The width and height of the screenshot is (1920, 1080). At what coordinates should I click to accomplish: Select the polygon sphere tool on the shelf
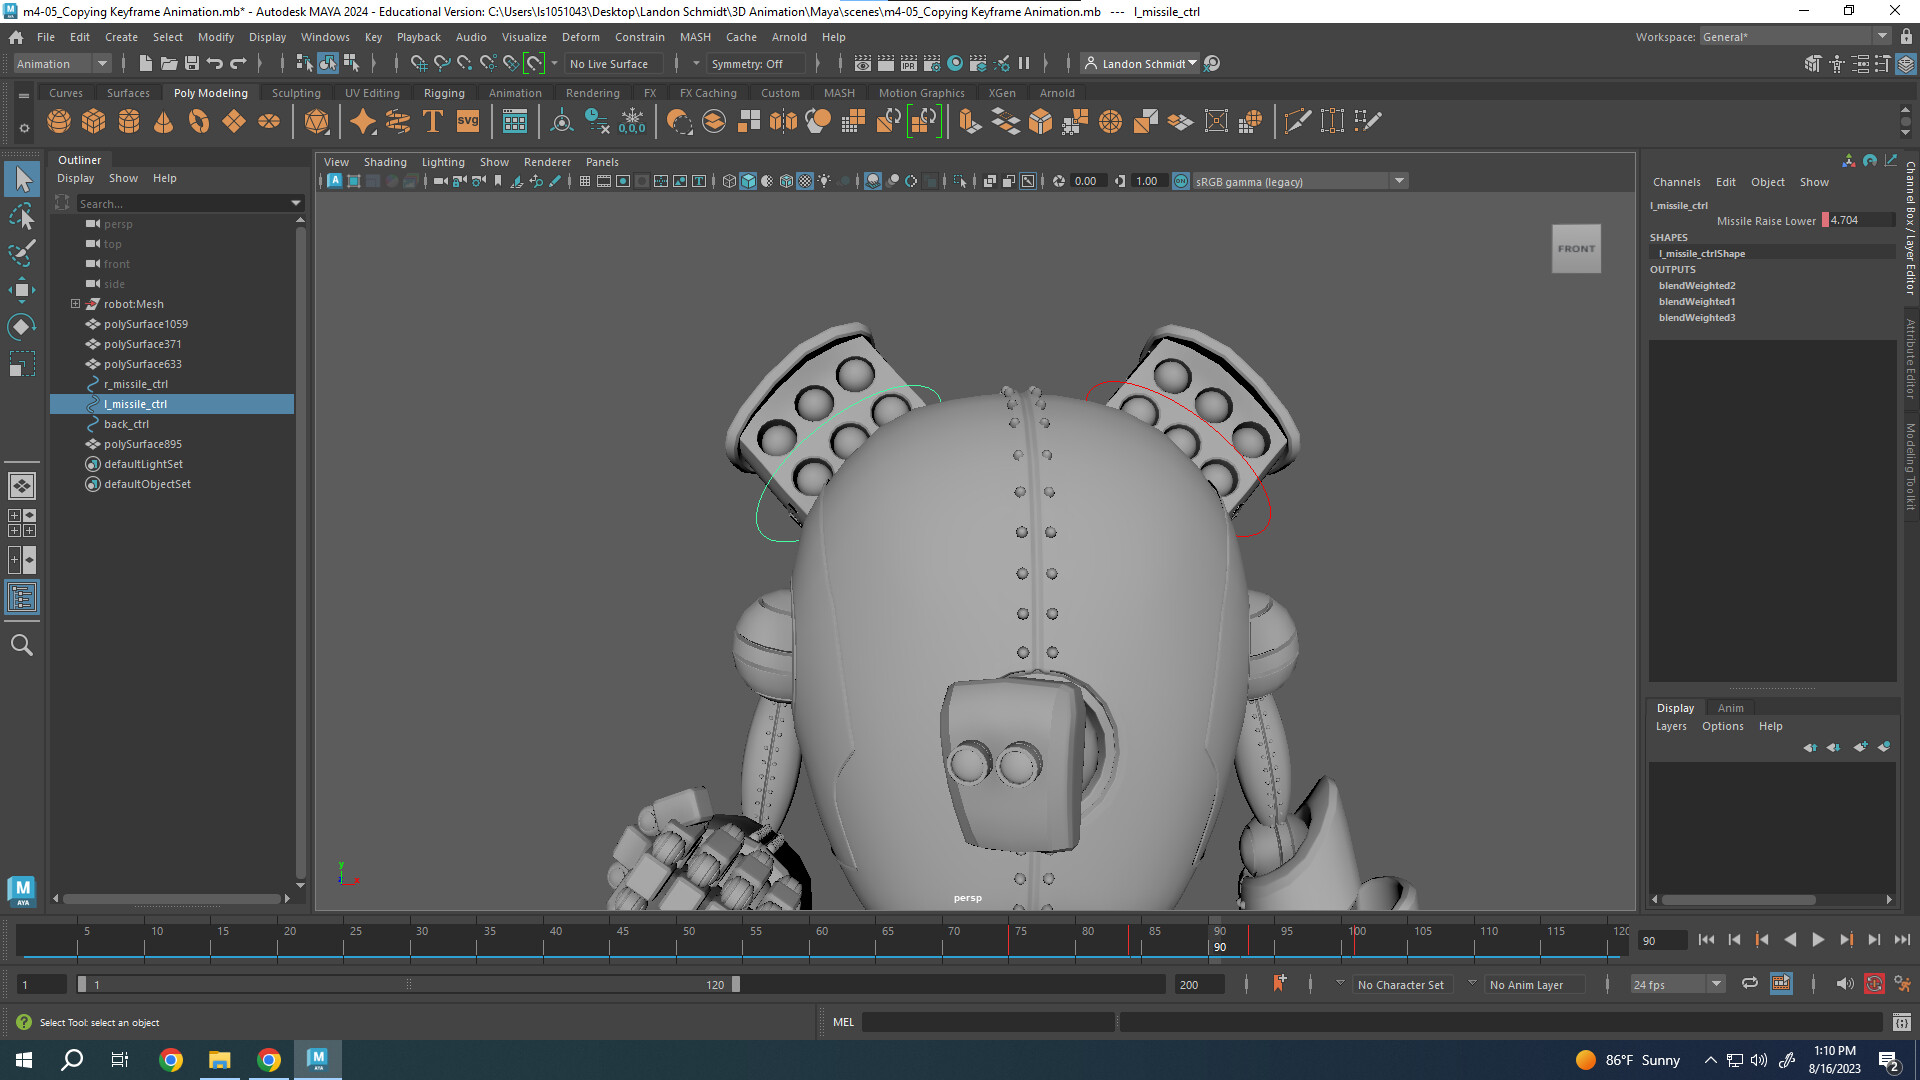coord(59,121)
